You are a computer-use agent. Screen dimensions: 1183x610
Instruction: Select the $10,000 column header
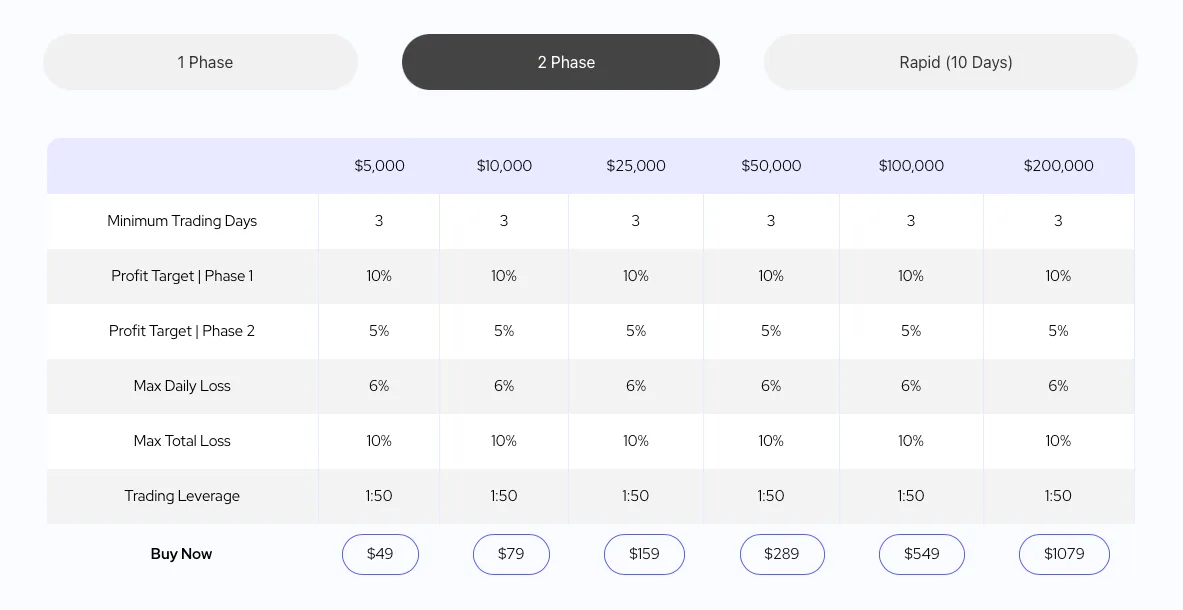click(504, 166)
